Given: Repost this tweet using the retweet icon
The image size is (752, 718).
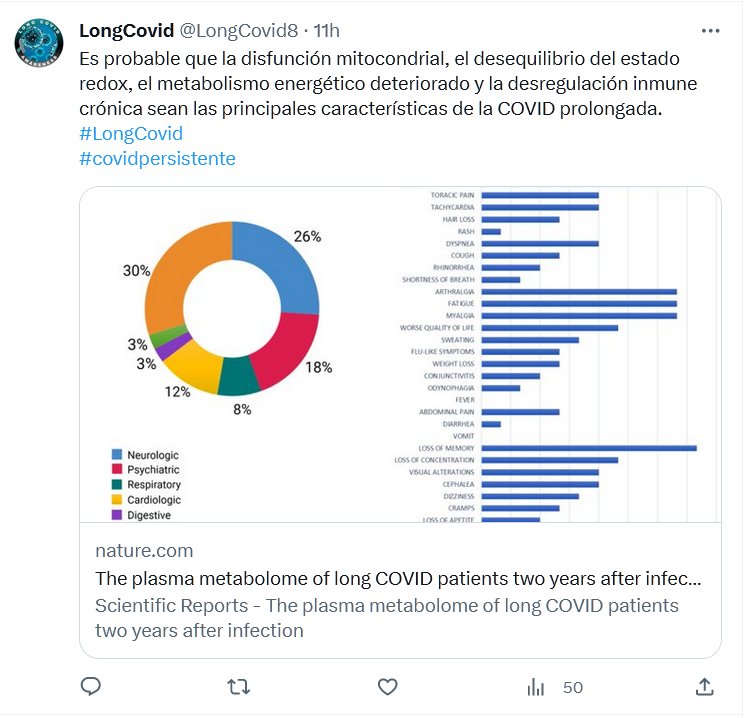Looking at the screenshot, I should [x=239, y=687].
